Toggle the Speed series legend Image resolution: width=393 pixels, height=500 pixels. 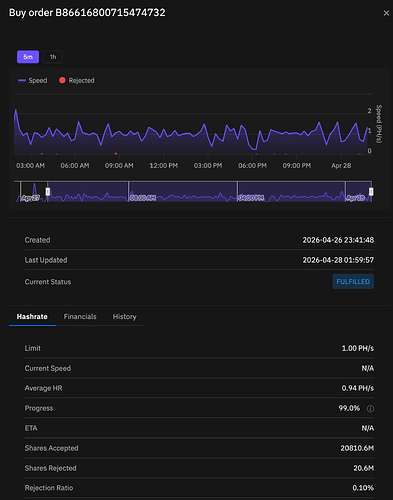pyautogui.click(x=33, y=80)
